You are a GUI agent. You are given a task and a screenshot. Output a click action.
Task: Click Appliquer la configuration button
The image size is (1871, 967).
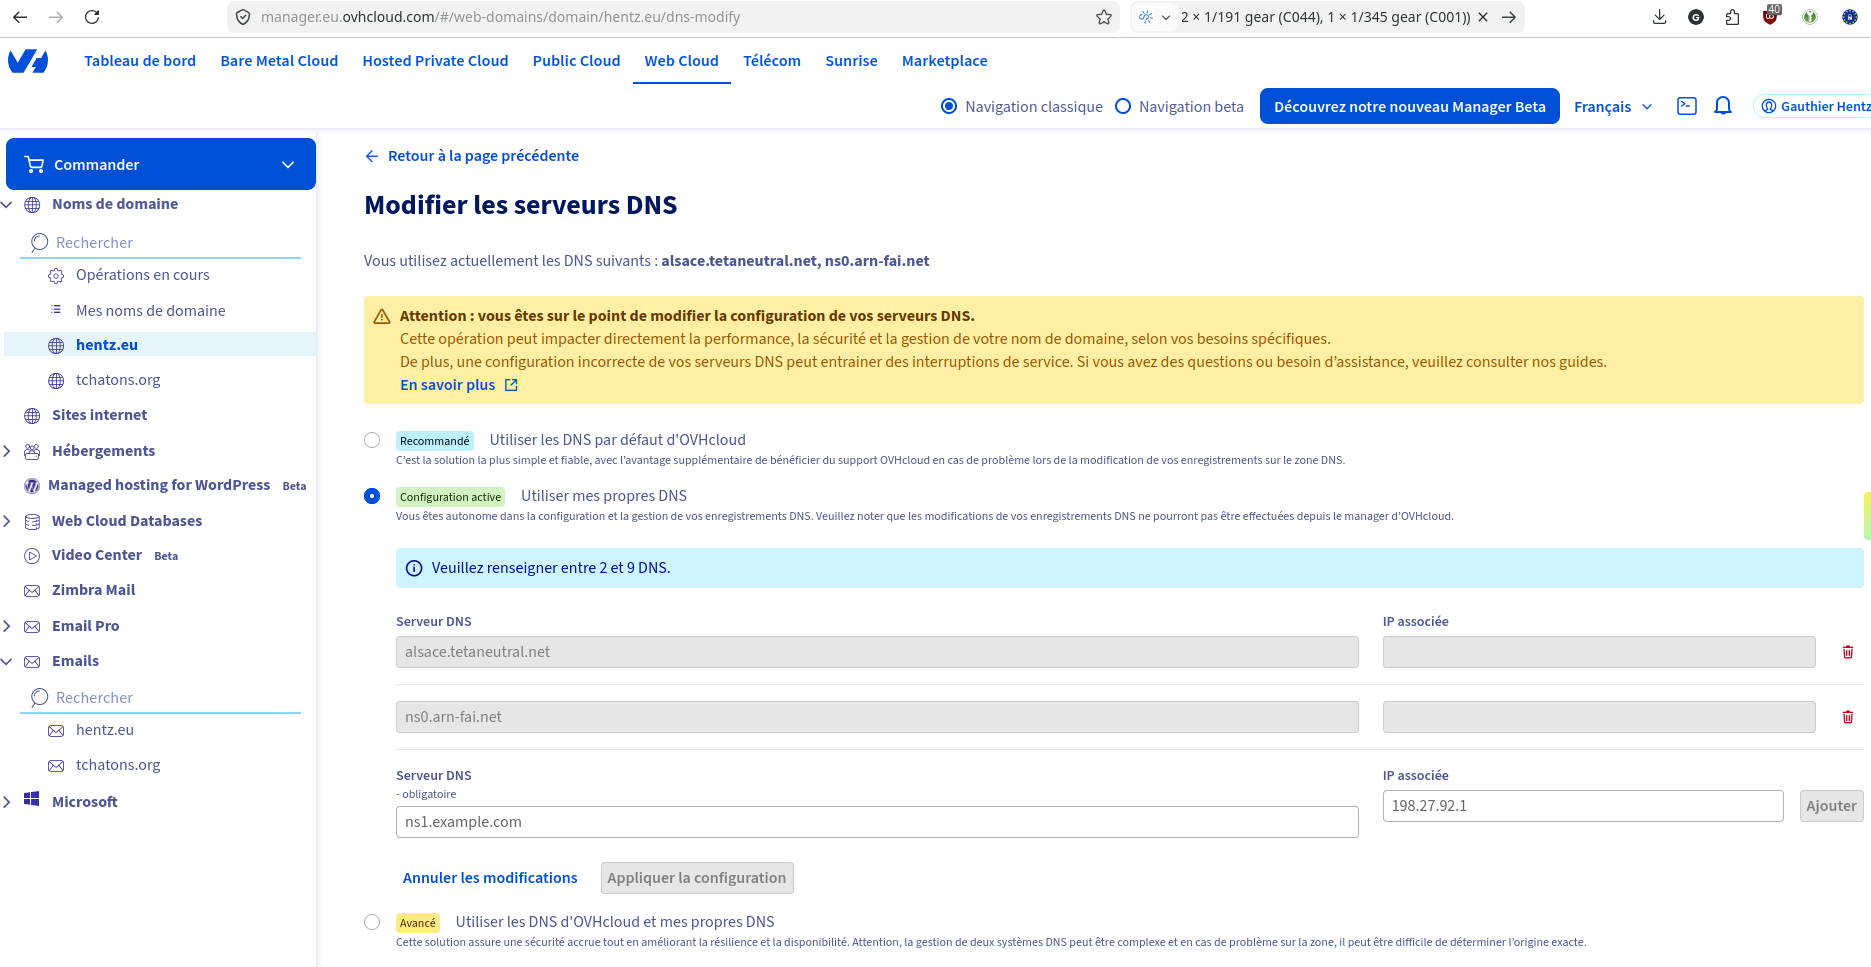[x=697, y=878]
